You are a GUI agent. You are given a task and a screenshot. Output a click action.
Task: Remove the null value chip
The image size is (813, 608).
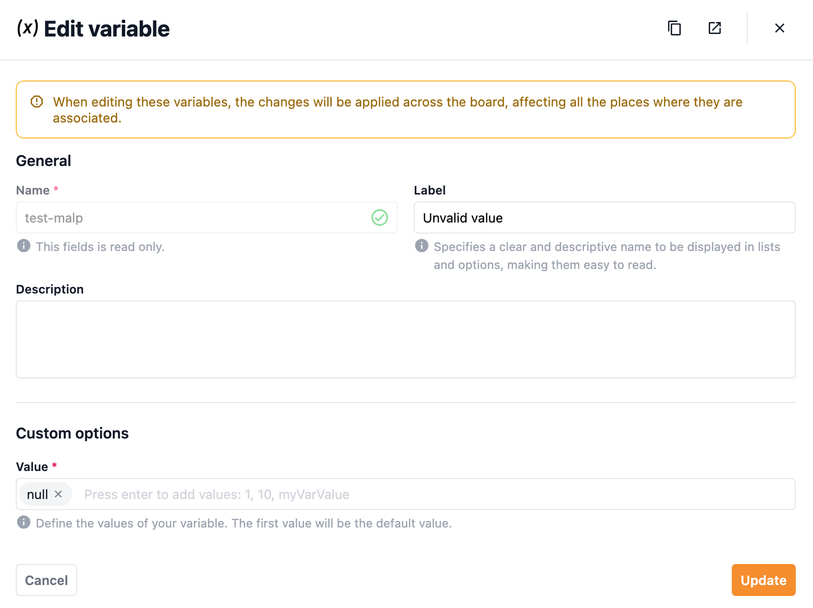click(59, 494)
